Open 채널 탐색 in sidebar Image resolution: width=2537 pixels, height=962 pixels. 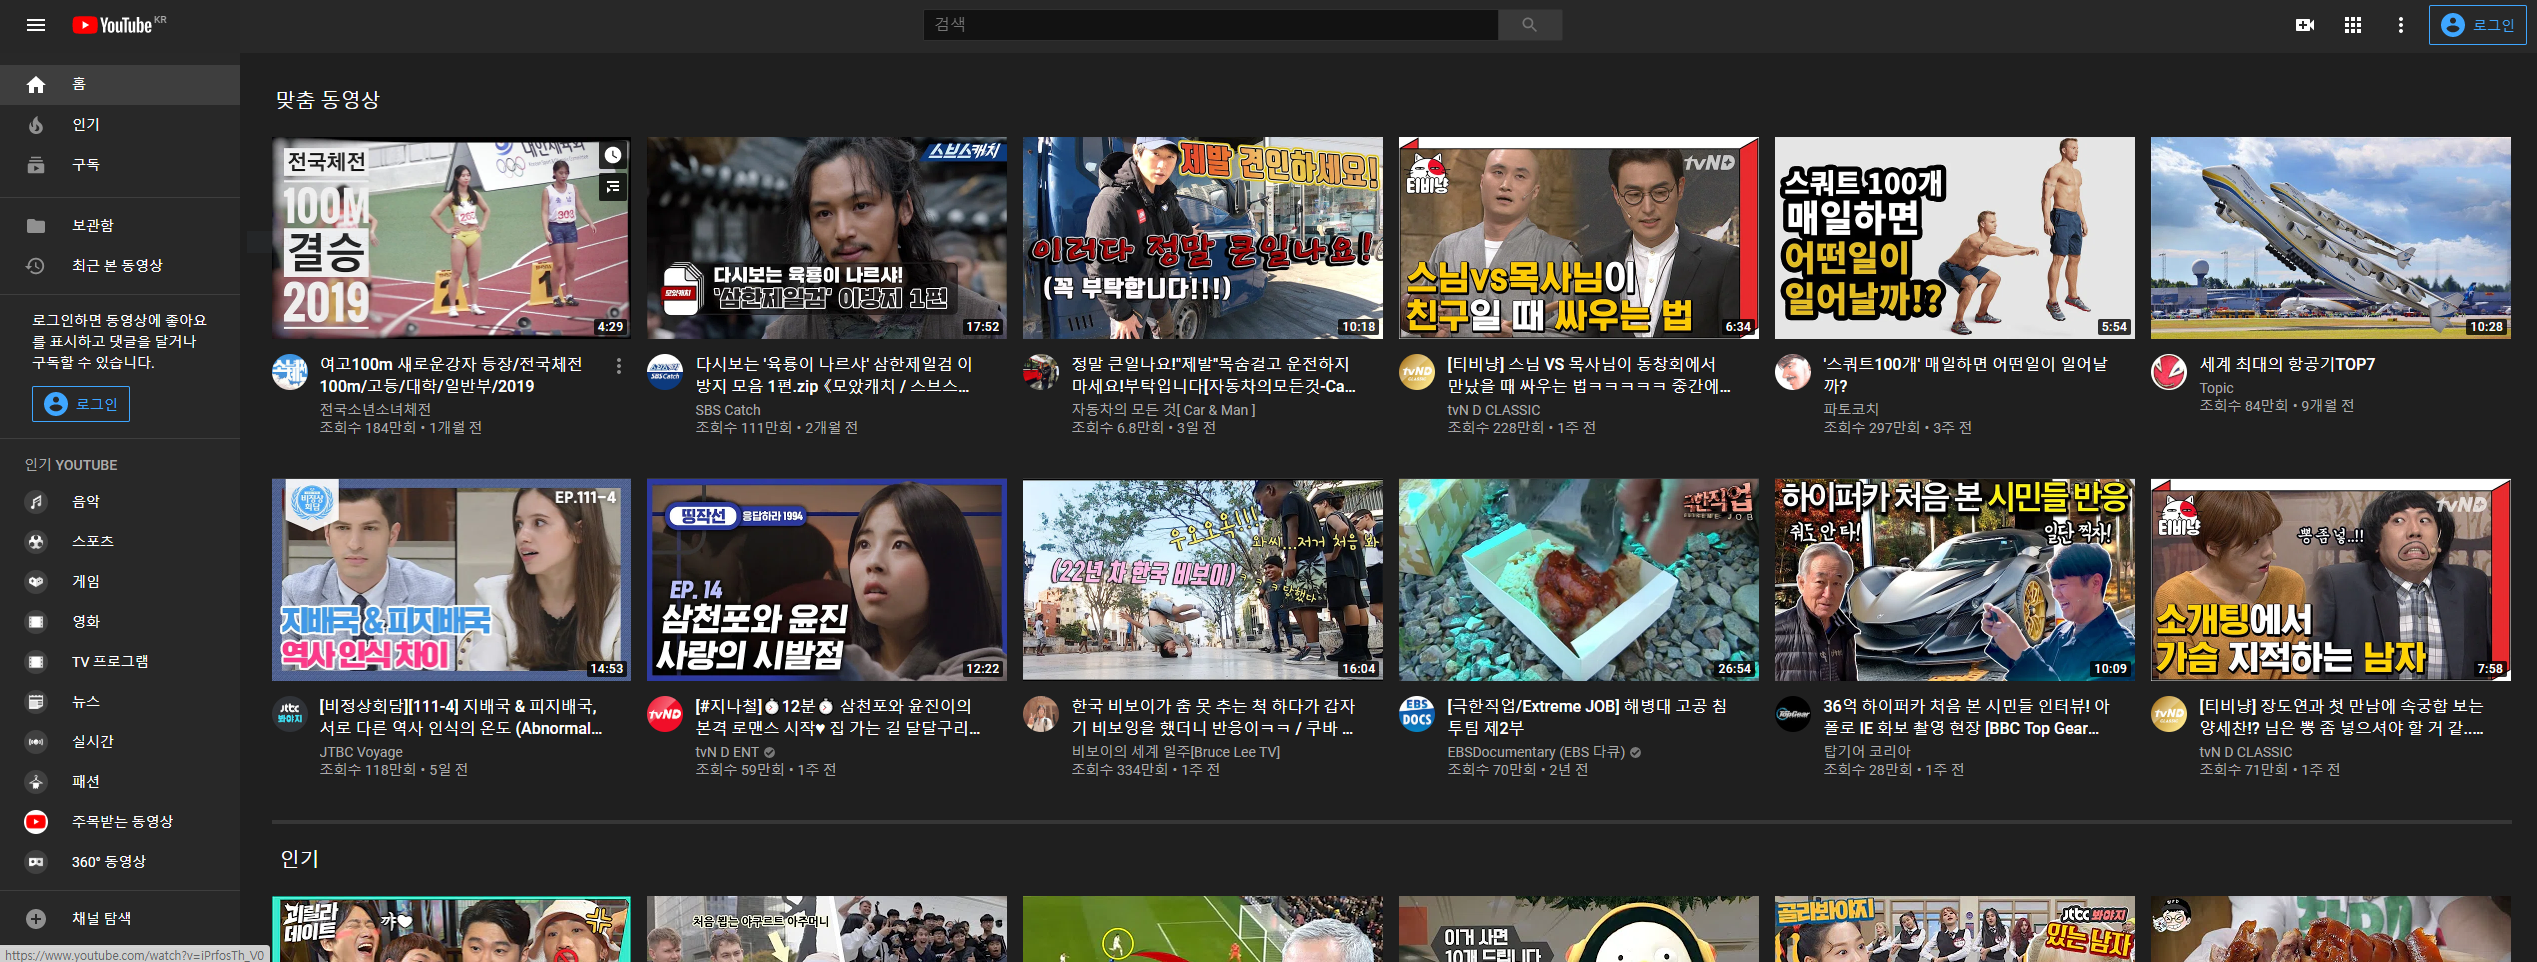[x=101, y=919]
